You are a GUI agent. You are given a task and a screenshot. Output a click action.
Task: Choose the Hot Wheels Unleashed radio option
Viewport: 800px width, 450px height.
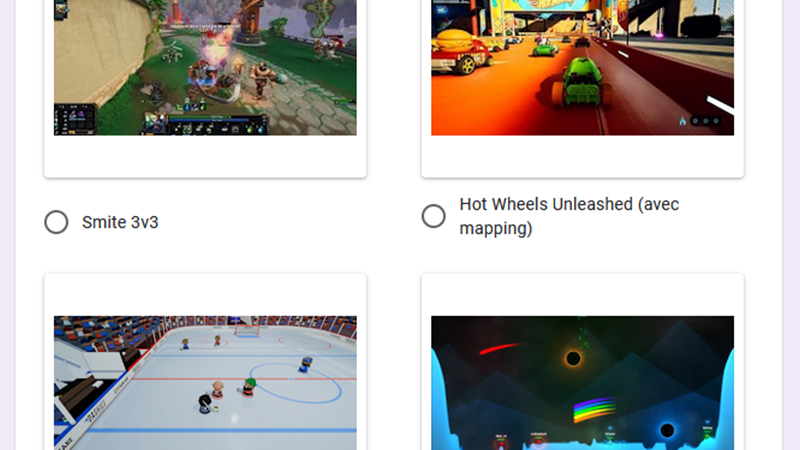[x=433, y=216]
